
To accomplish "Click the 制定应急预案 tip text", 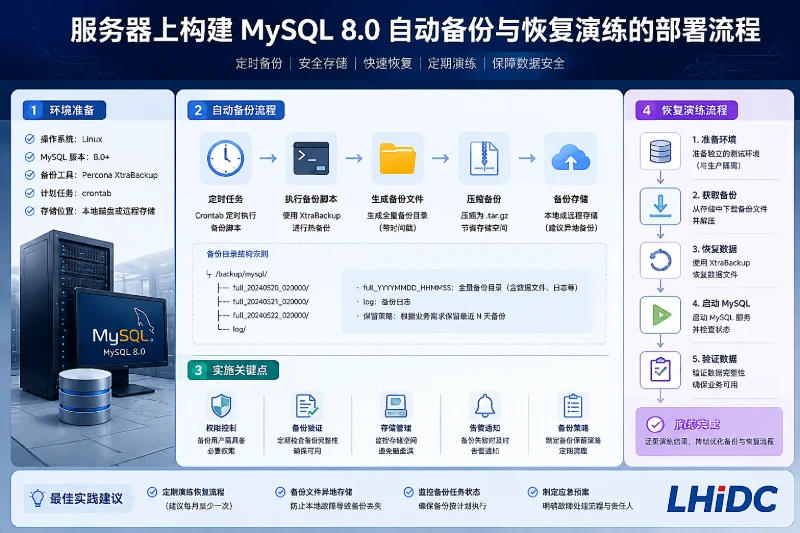I will [565, 492].
